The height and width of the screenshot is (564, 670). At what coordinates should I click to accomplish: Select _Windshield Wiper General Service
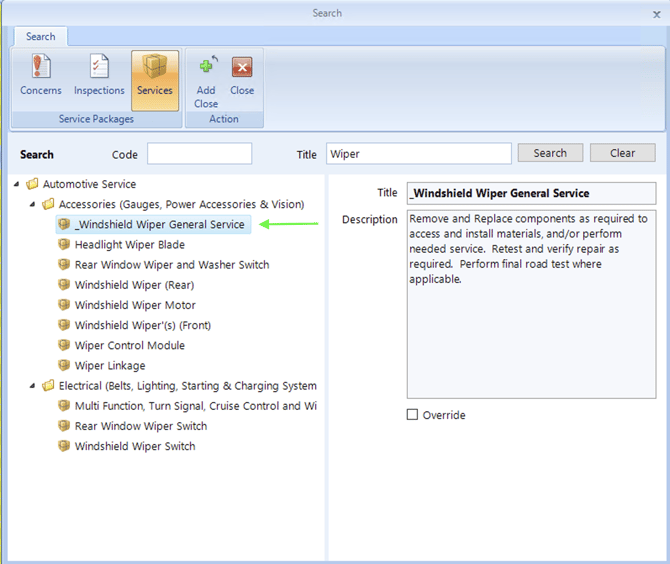pyautogui.click(x=159, y=224)
